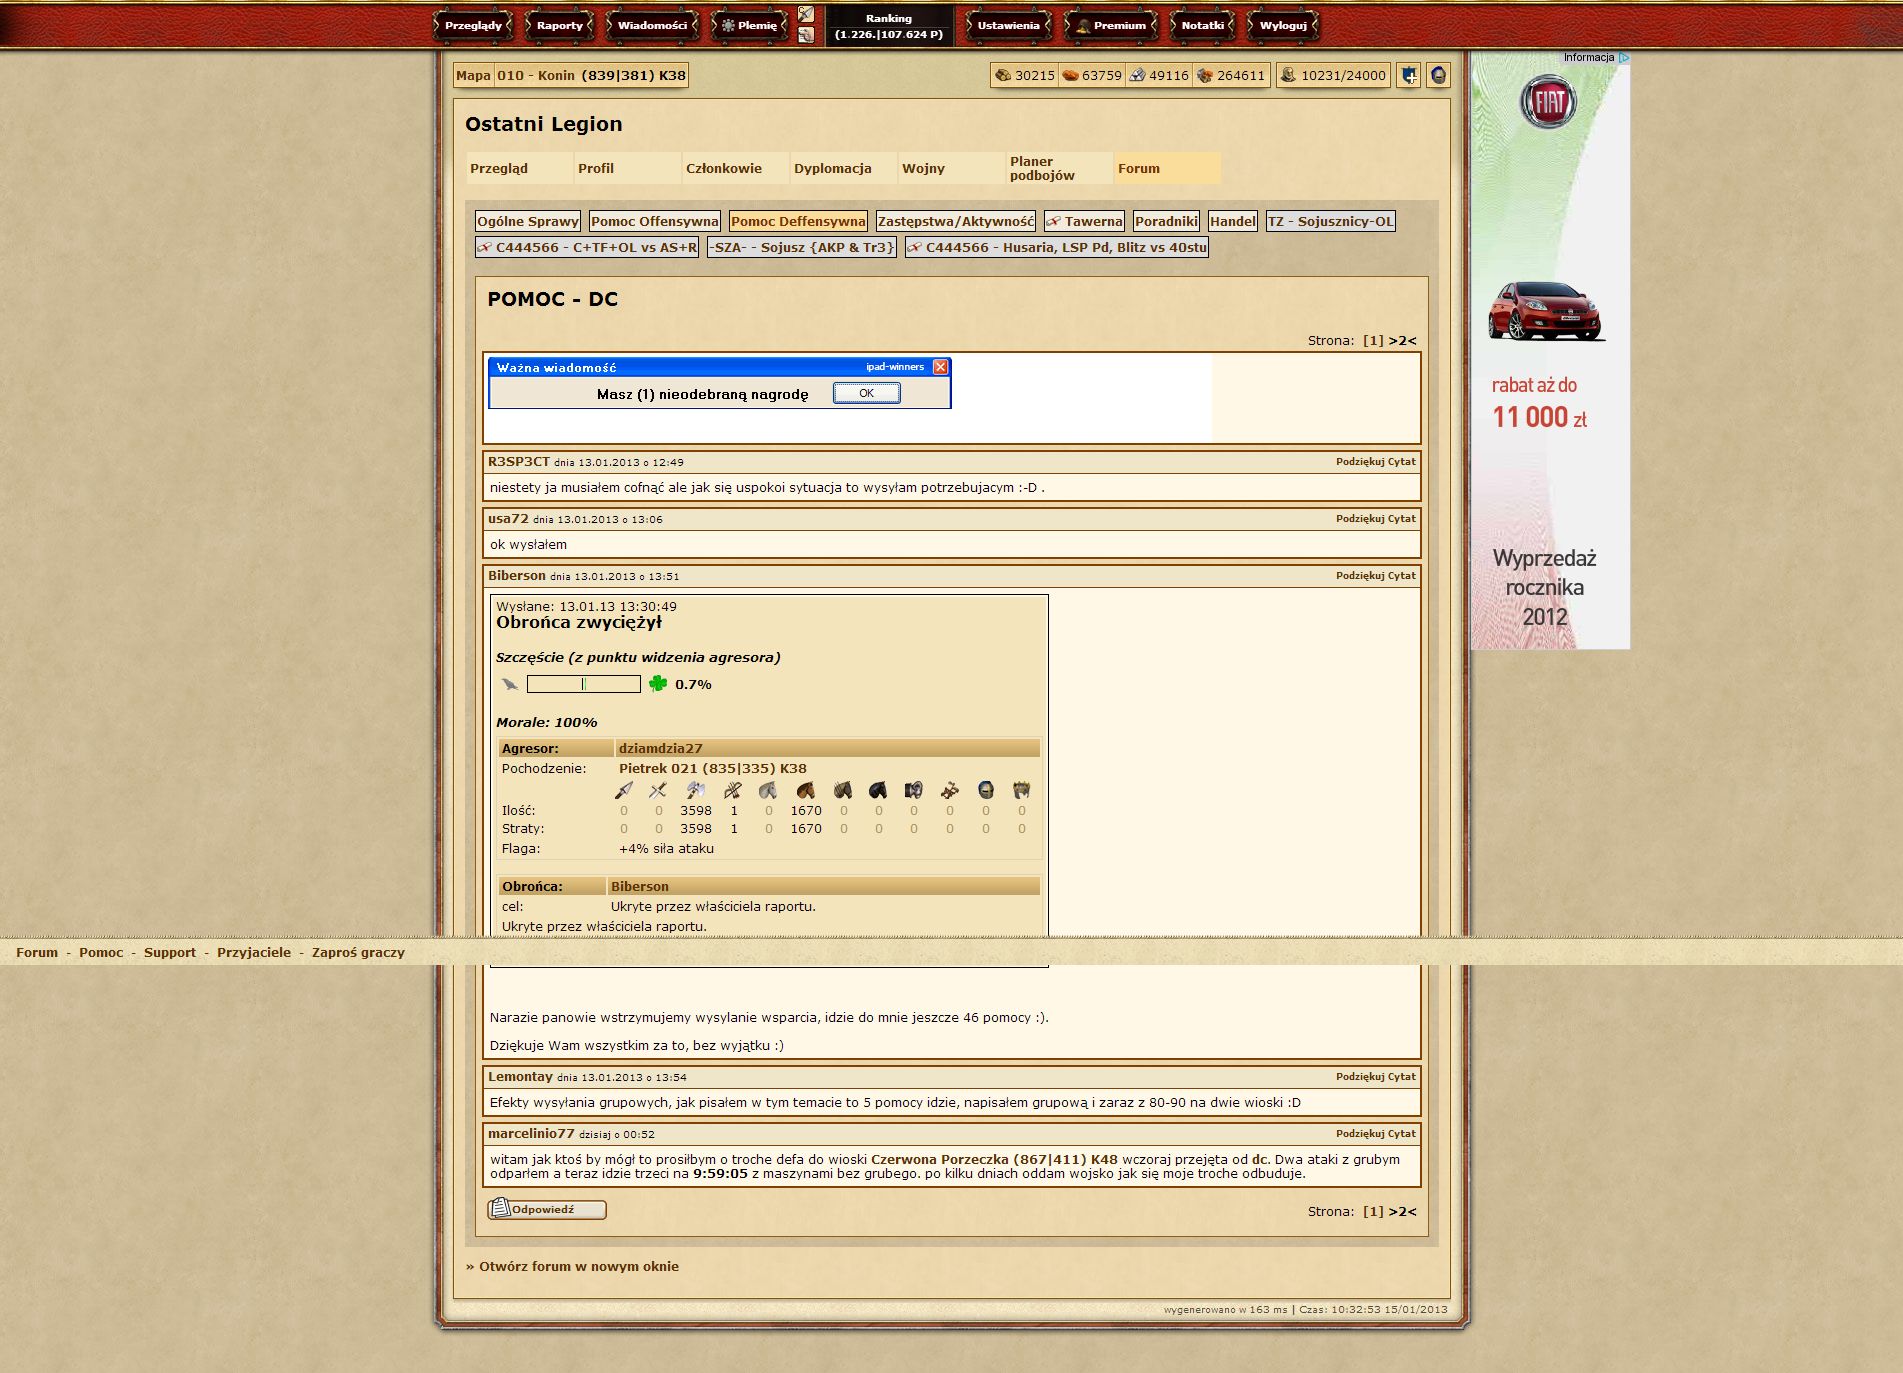Click the light cavalry horse icon
The image size is (1903, 1373).
pyautogui.click(x=805, y=791)
